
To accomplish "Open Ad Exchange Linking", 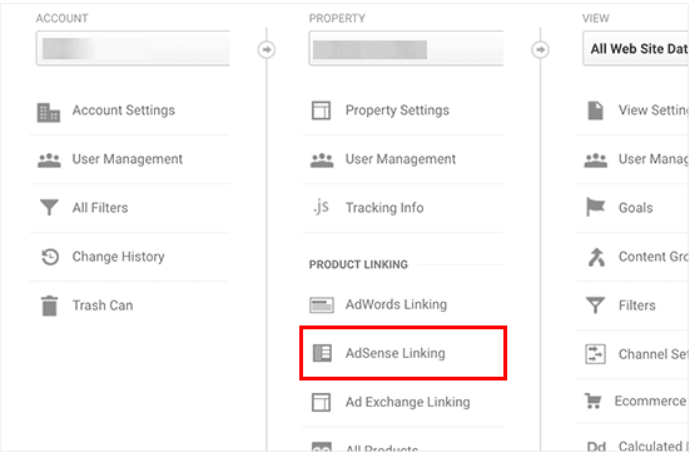I will click(407, 402).
